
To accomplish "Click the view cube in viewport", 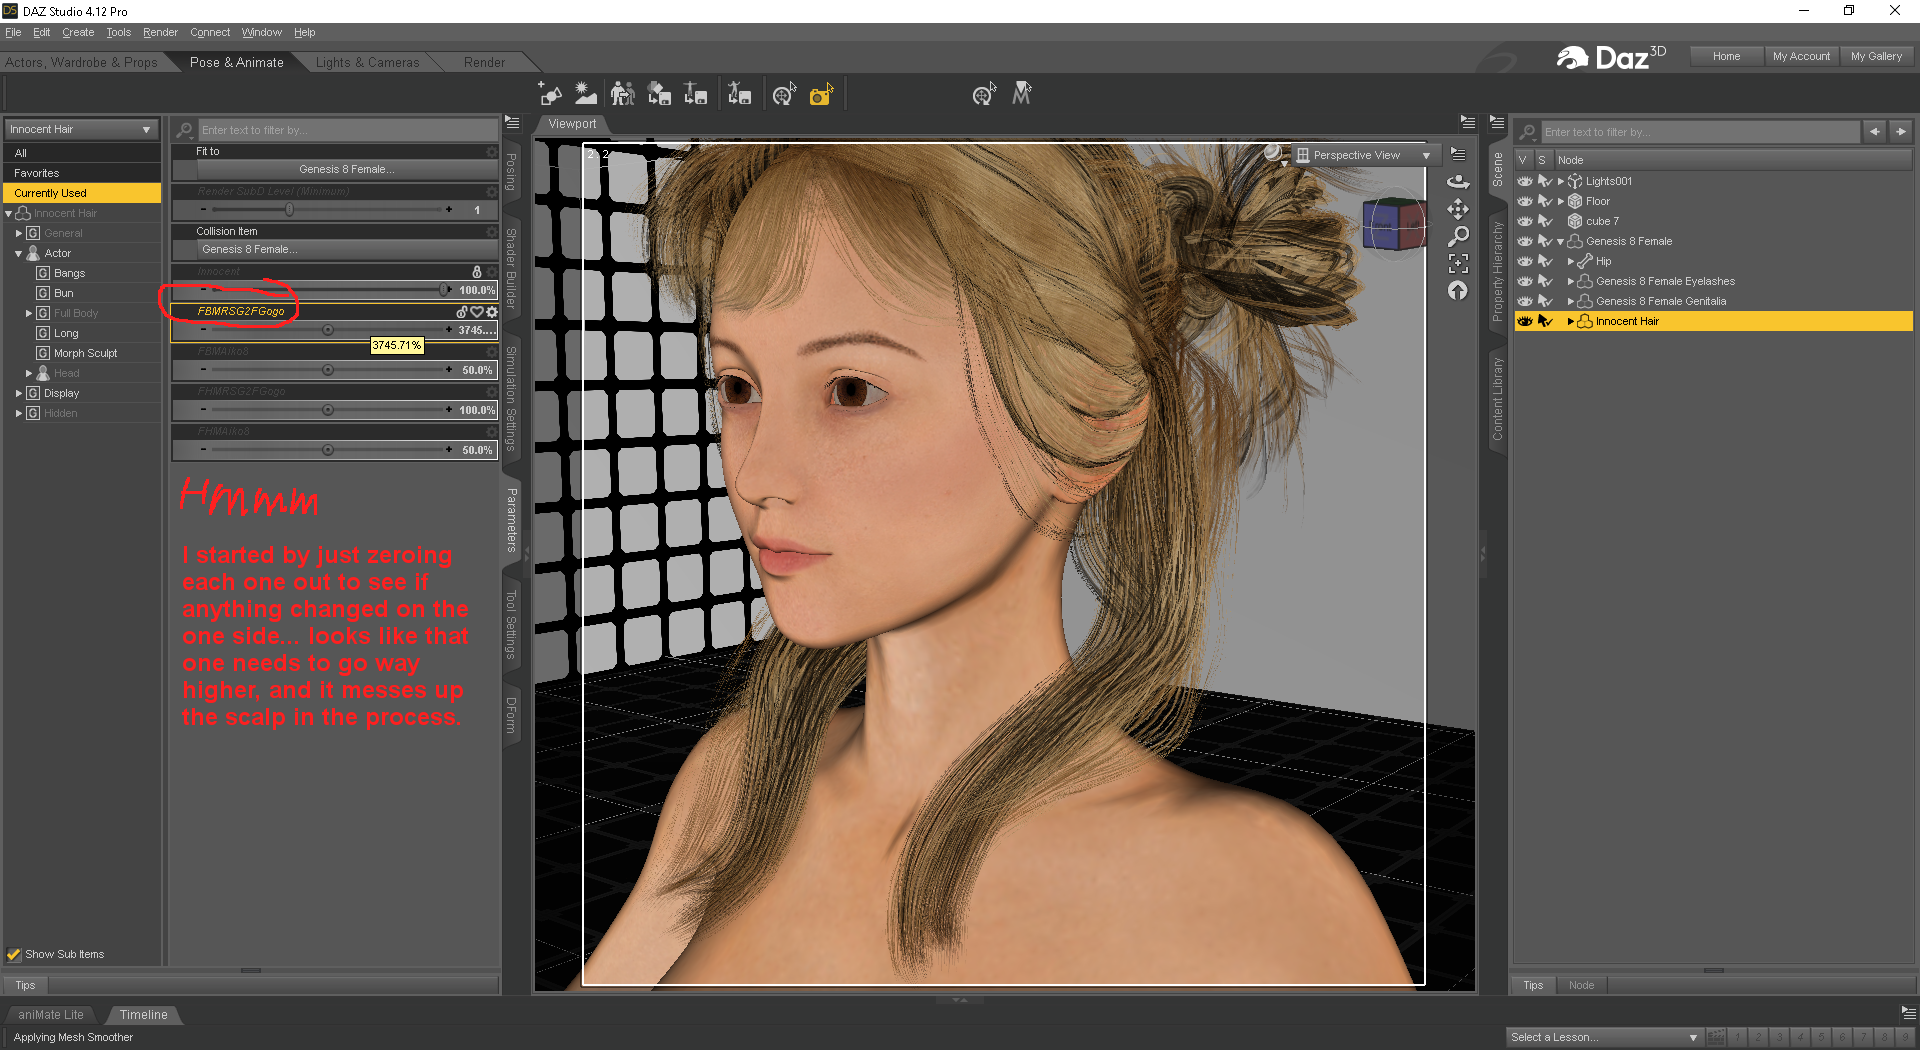I will (1393, 223).
